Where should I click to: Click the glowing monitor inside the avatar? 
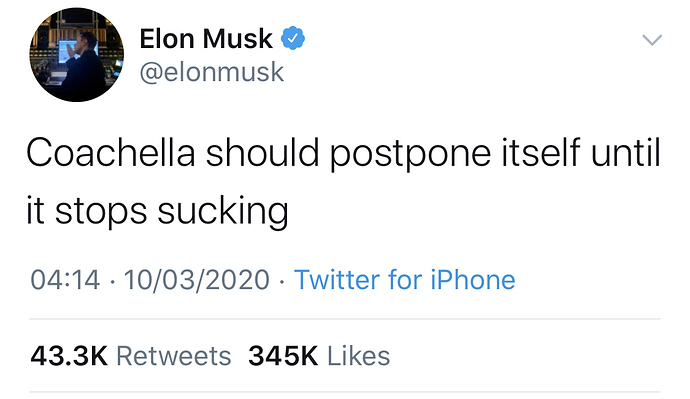66,51
